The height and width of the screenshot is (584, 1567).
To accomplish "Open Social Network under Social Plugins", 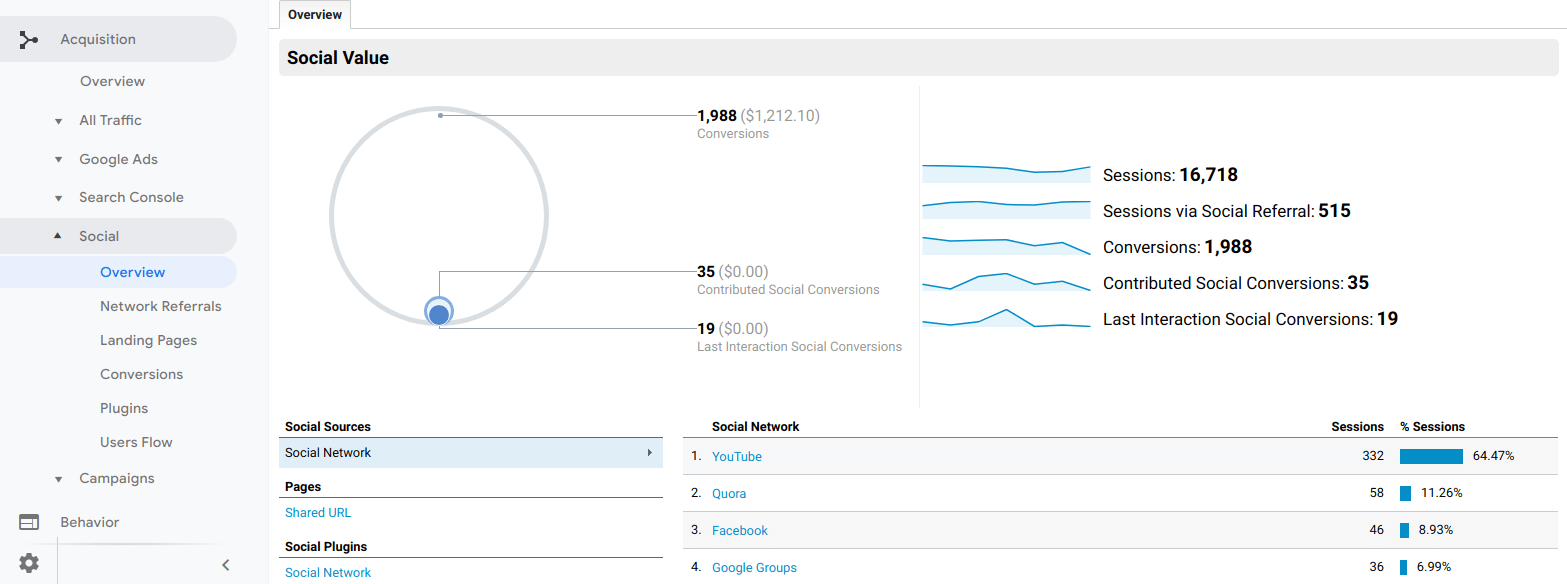I will (x=328, y=572).
